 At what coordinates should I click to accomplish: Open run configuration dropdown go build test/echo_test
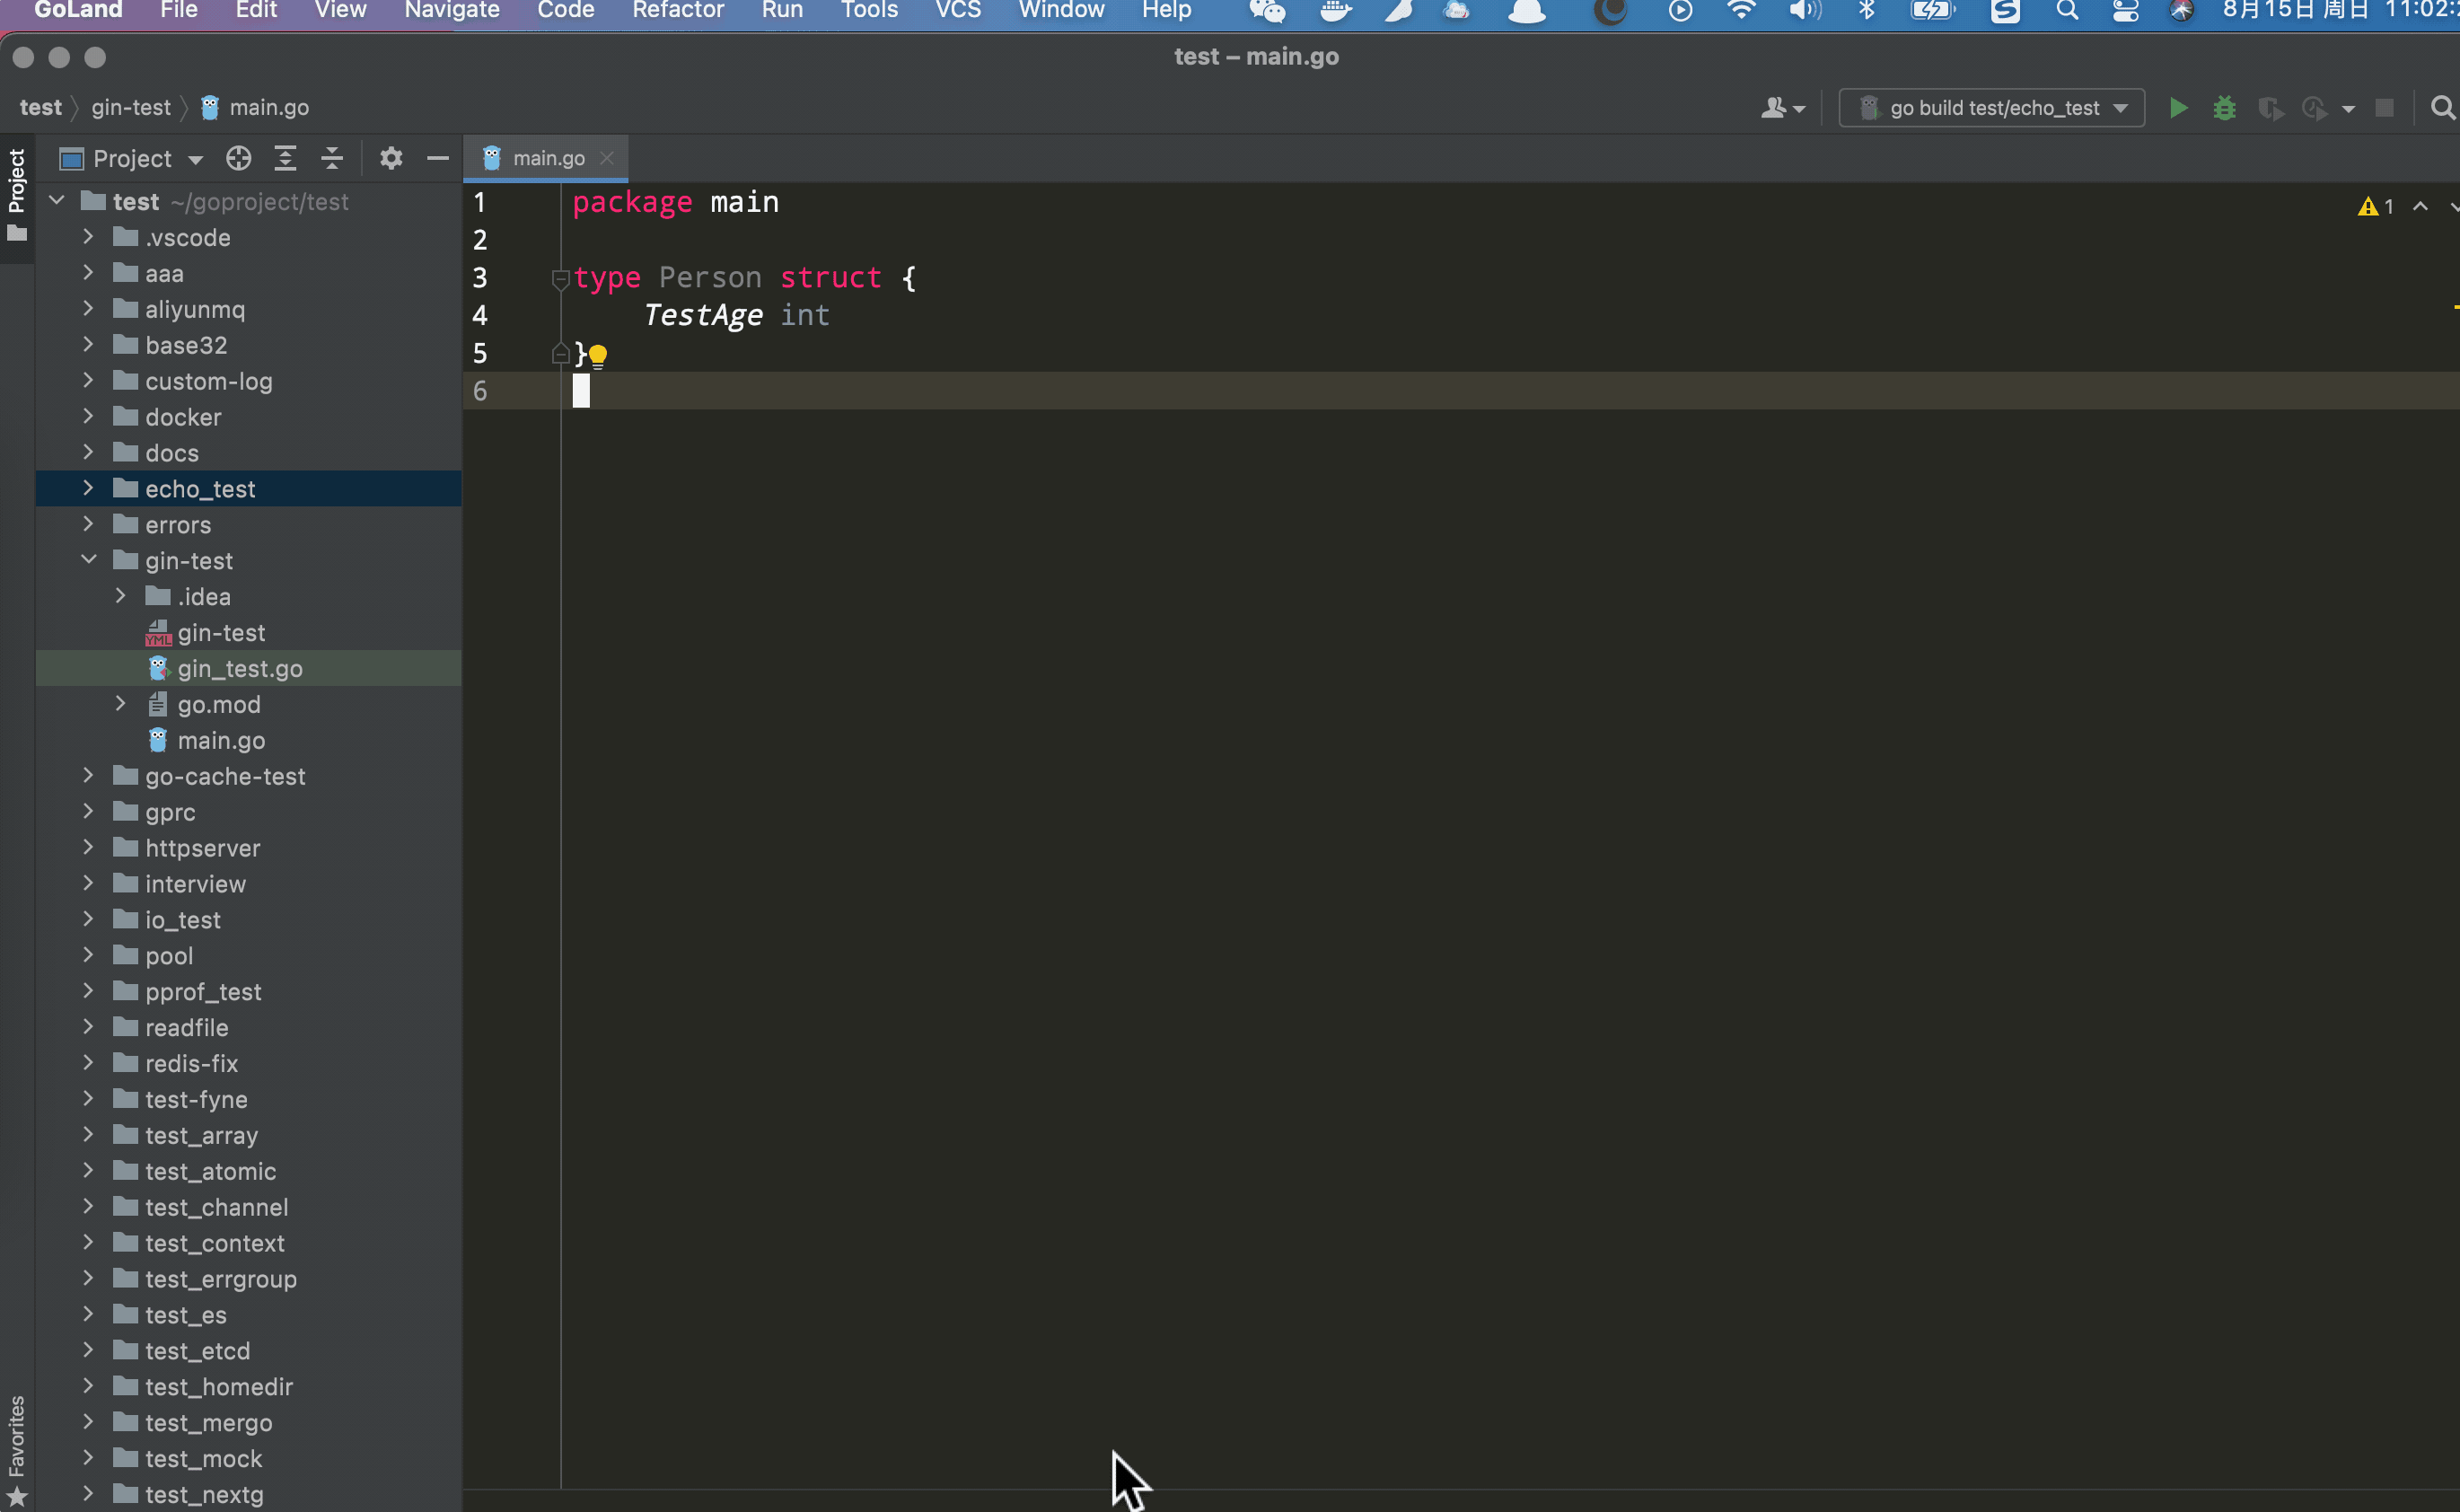(x=1992, y=108)
